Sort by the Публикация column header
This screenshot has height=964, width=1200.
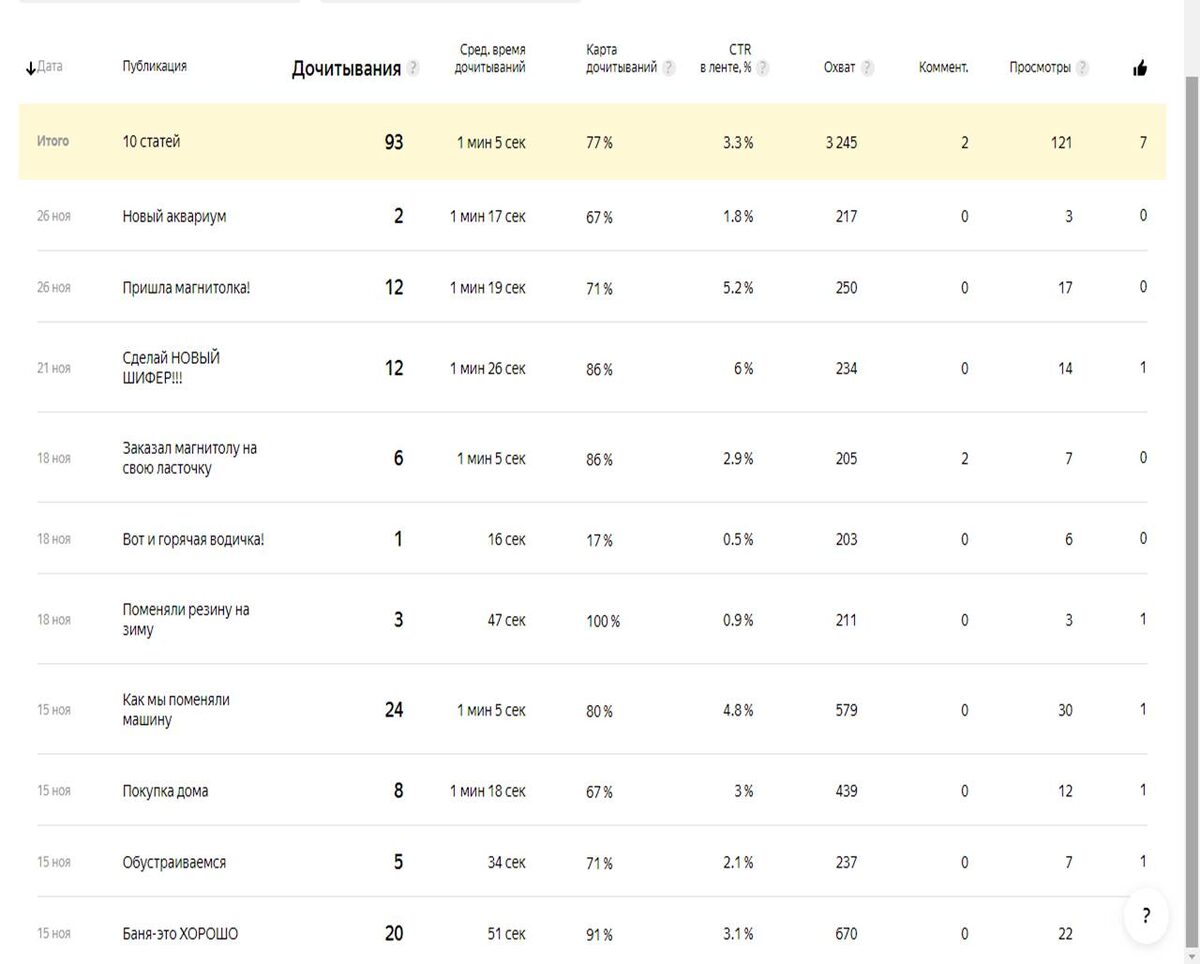154,66
